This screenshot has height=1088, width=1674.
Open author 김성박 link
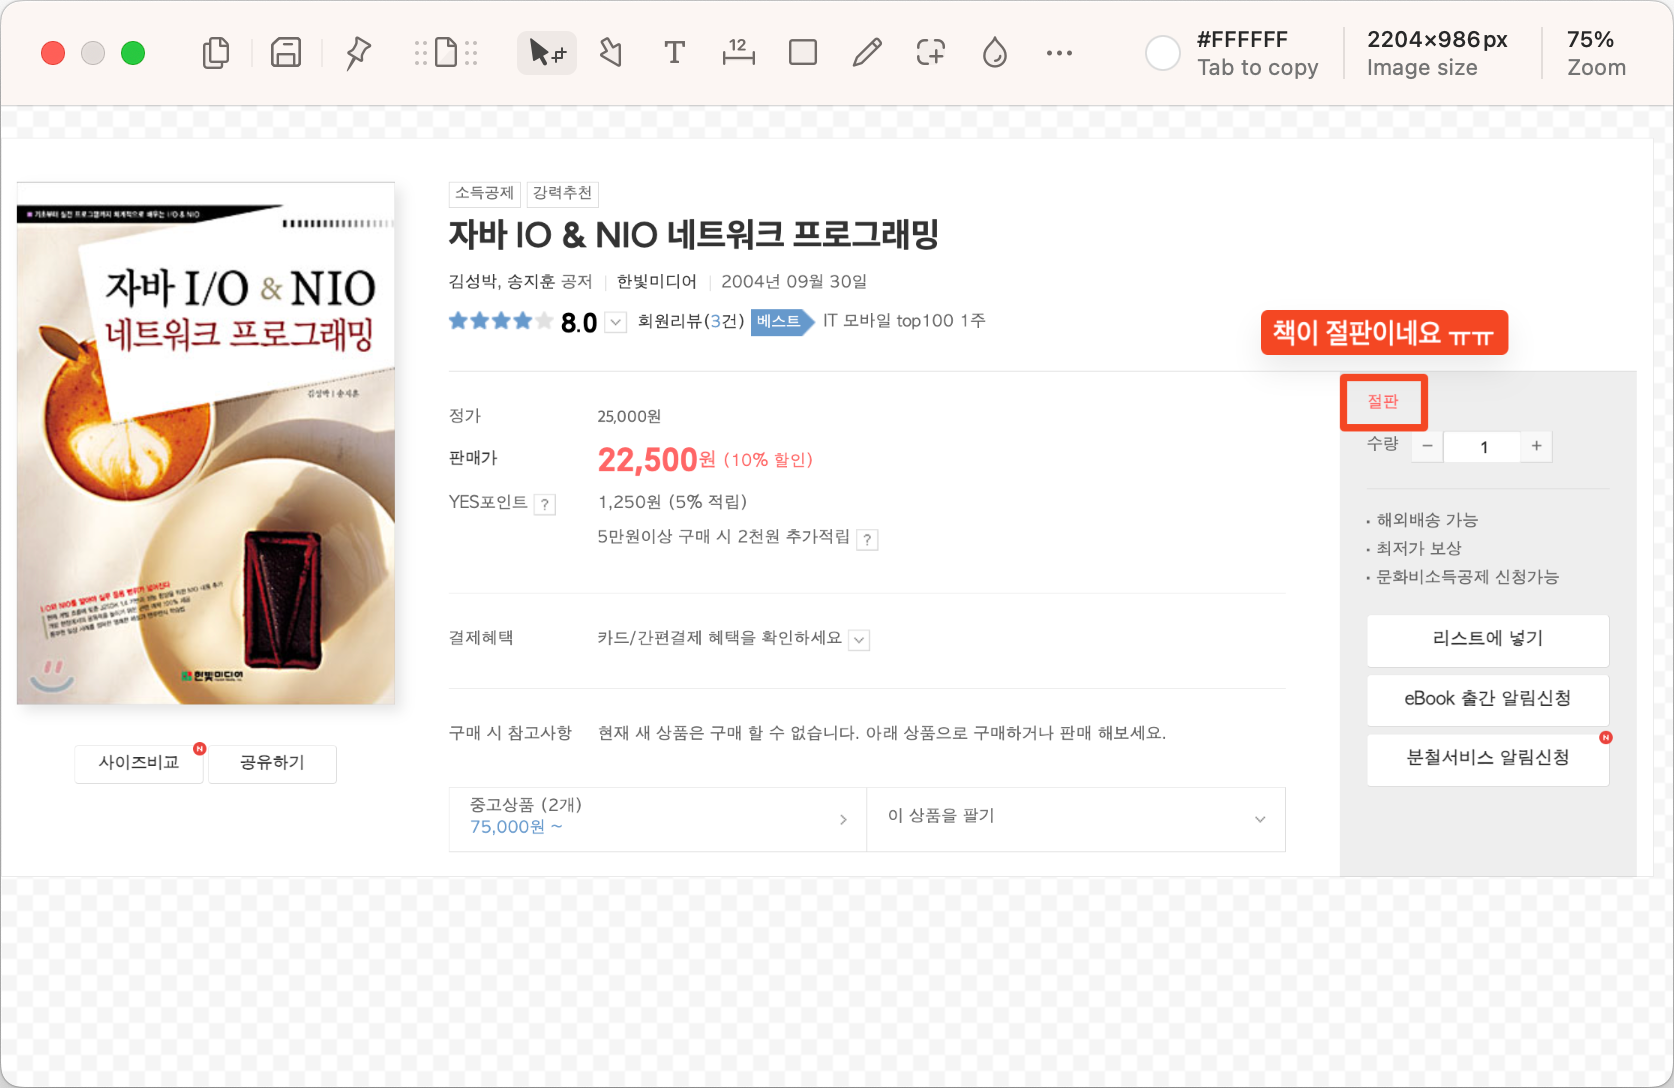(473, 282)
